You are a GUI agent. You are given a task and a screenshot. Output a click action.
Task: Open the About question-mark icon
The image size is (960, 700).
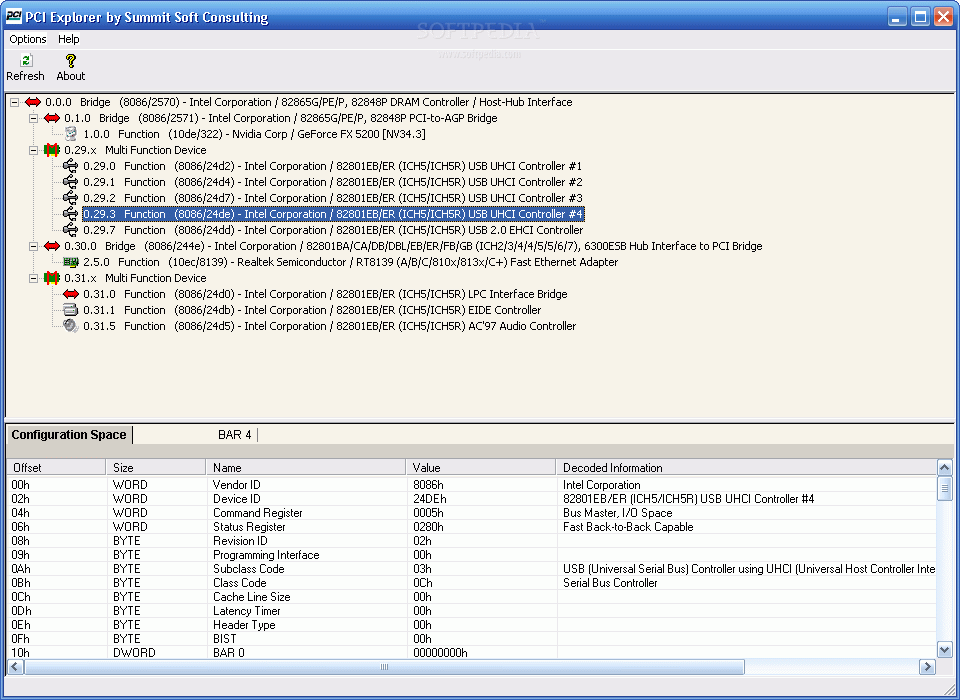[71, 60]
